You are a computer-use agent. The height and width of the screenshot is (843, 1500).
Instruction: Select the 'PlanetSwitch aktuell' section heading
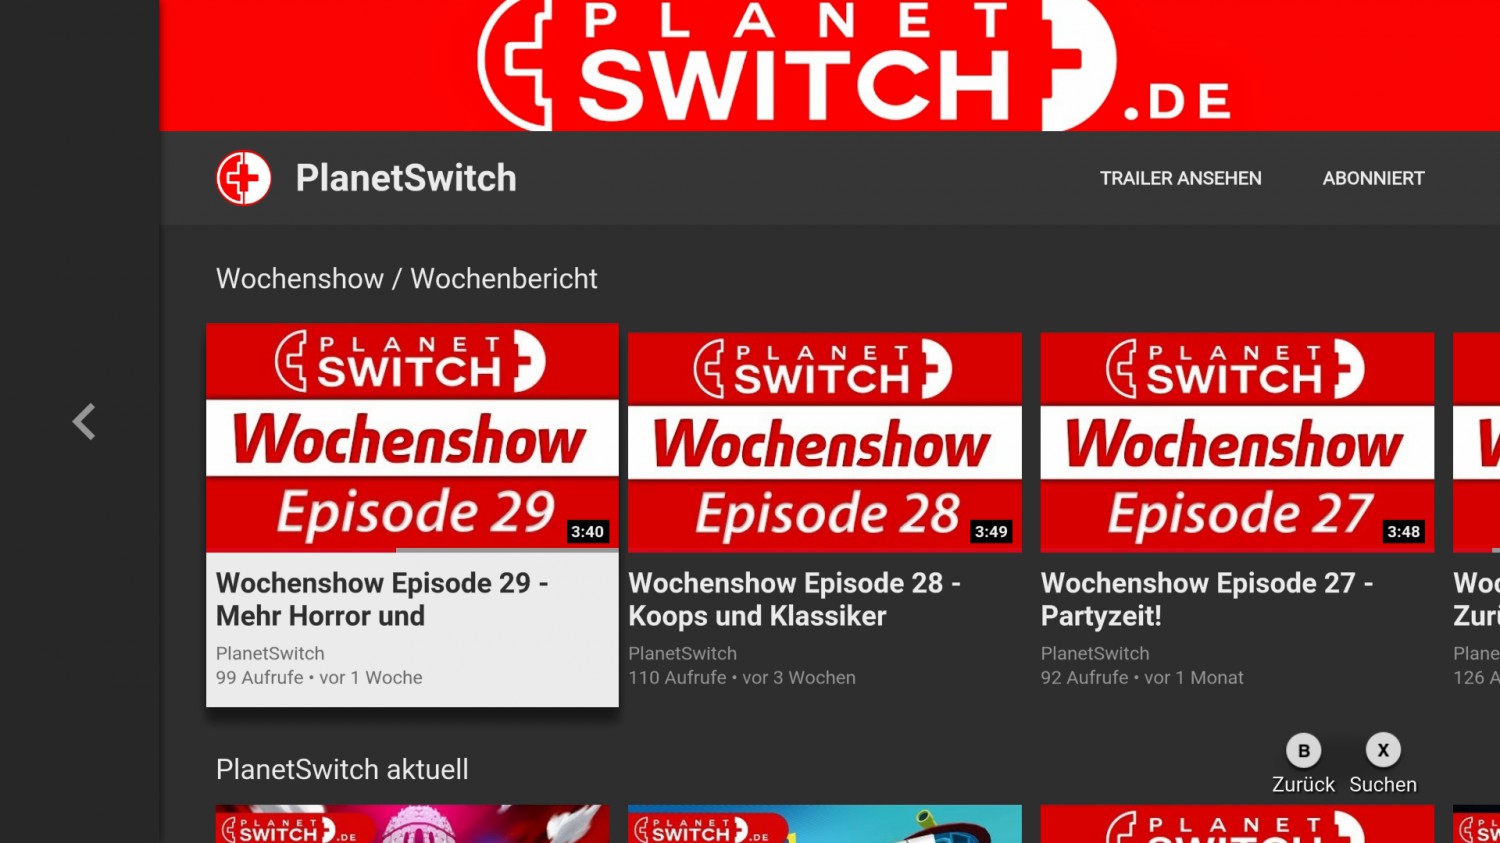[342, 769]
